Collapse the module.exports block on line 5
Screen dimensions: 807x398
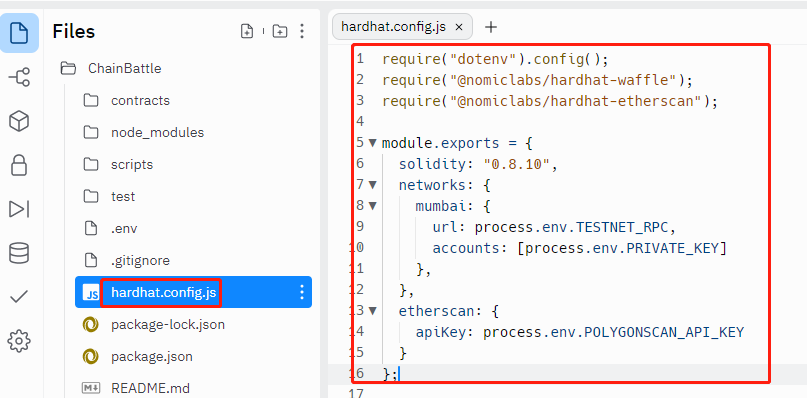[373, 143]
